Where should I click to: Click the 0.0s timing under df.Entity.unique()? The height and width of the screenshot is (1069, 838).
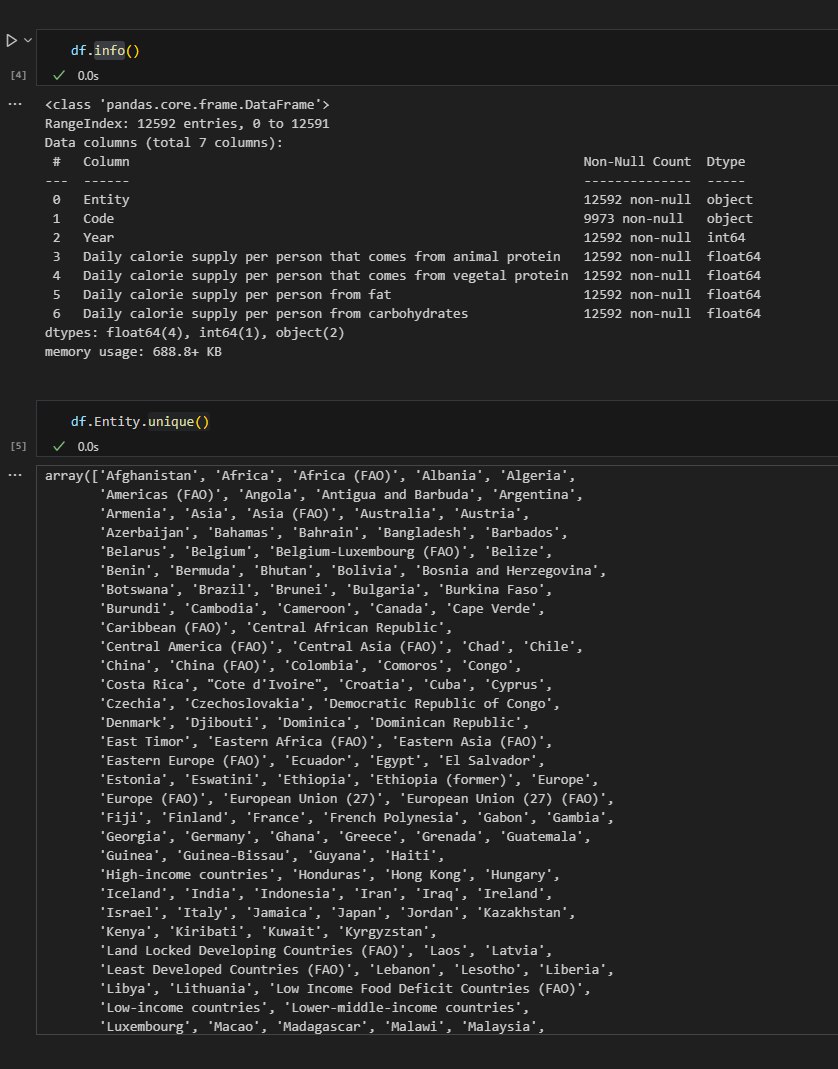[88, 446]
